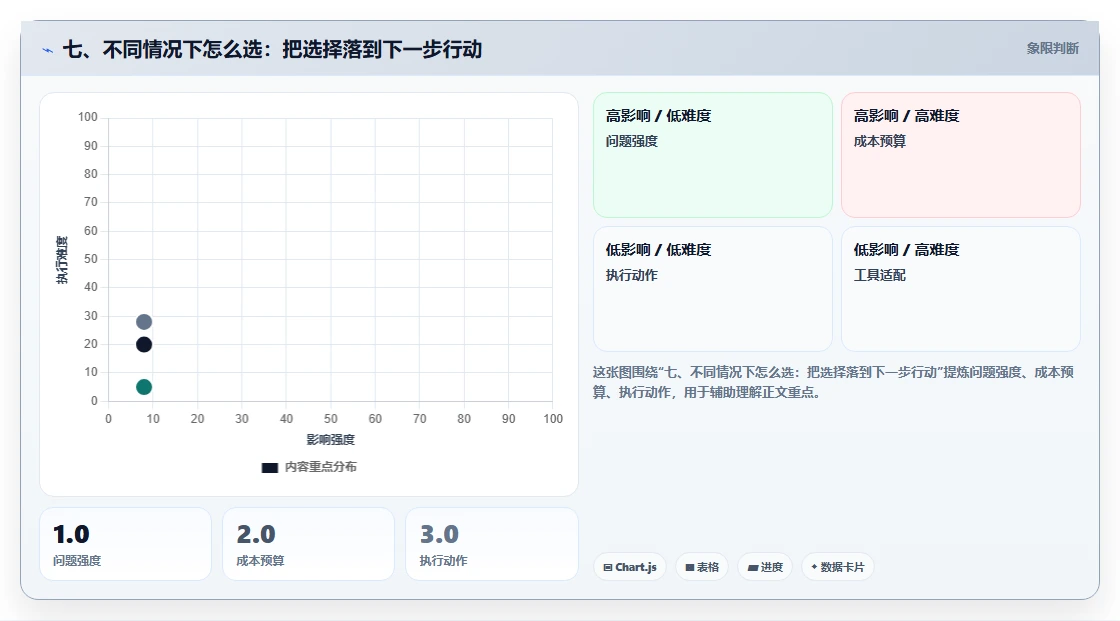1120x621 pixels.
Task: Click 成本预算 text in red quadrant card
Action: (x=879, y=141)
